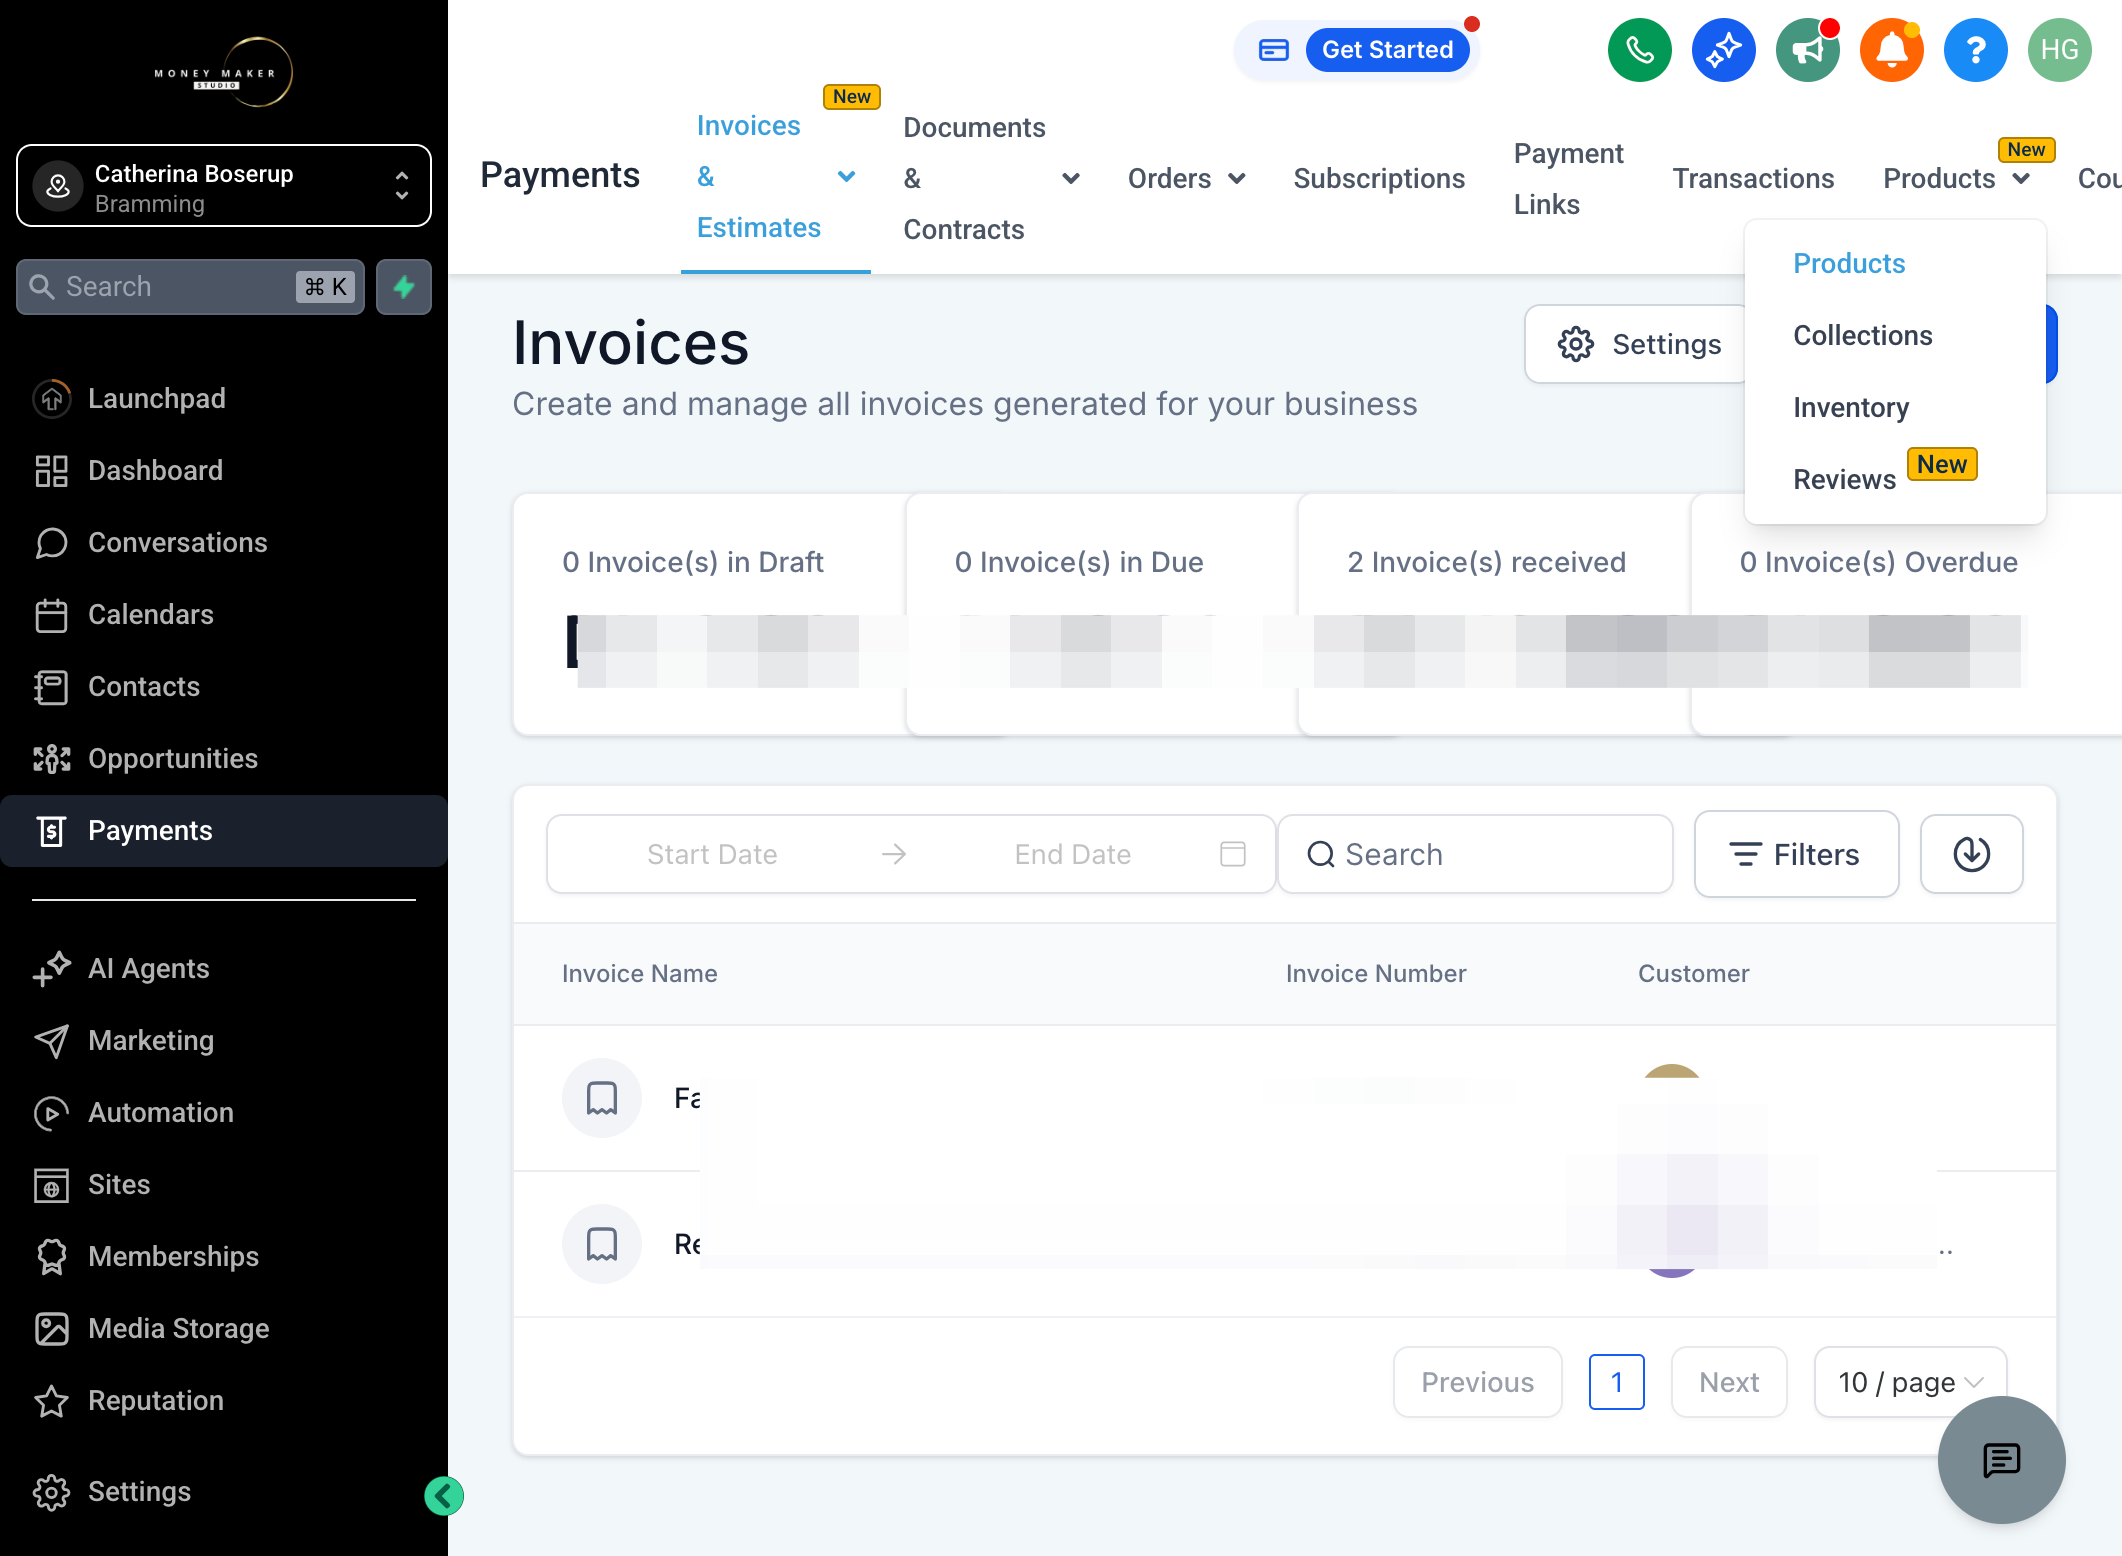Viewport: 2122px width, 1556px height.
Task: Click the download export icon button
Action: tap(1971, 854)
